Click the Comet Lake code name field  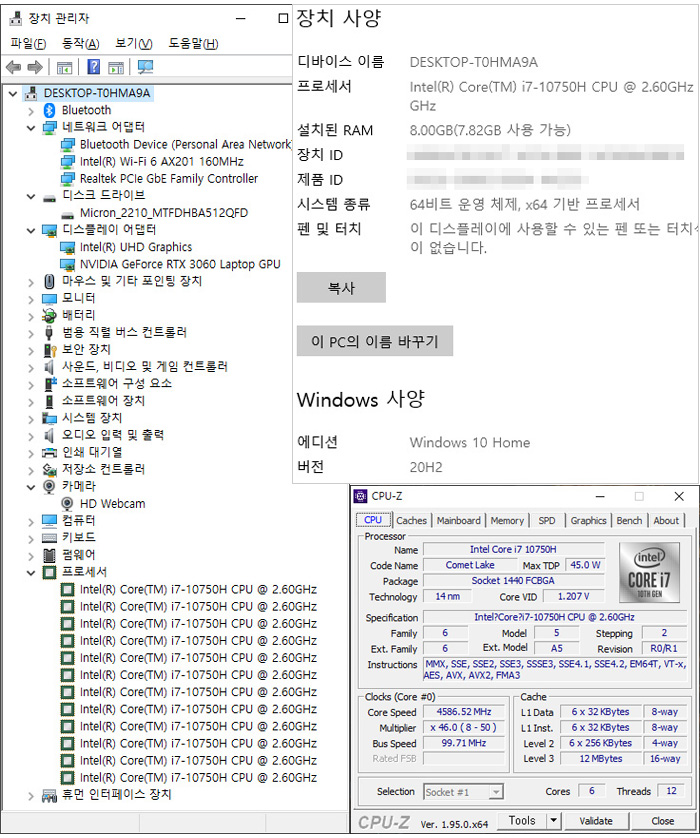click(x=470, y=565)
